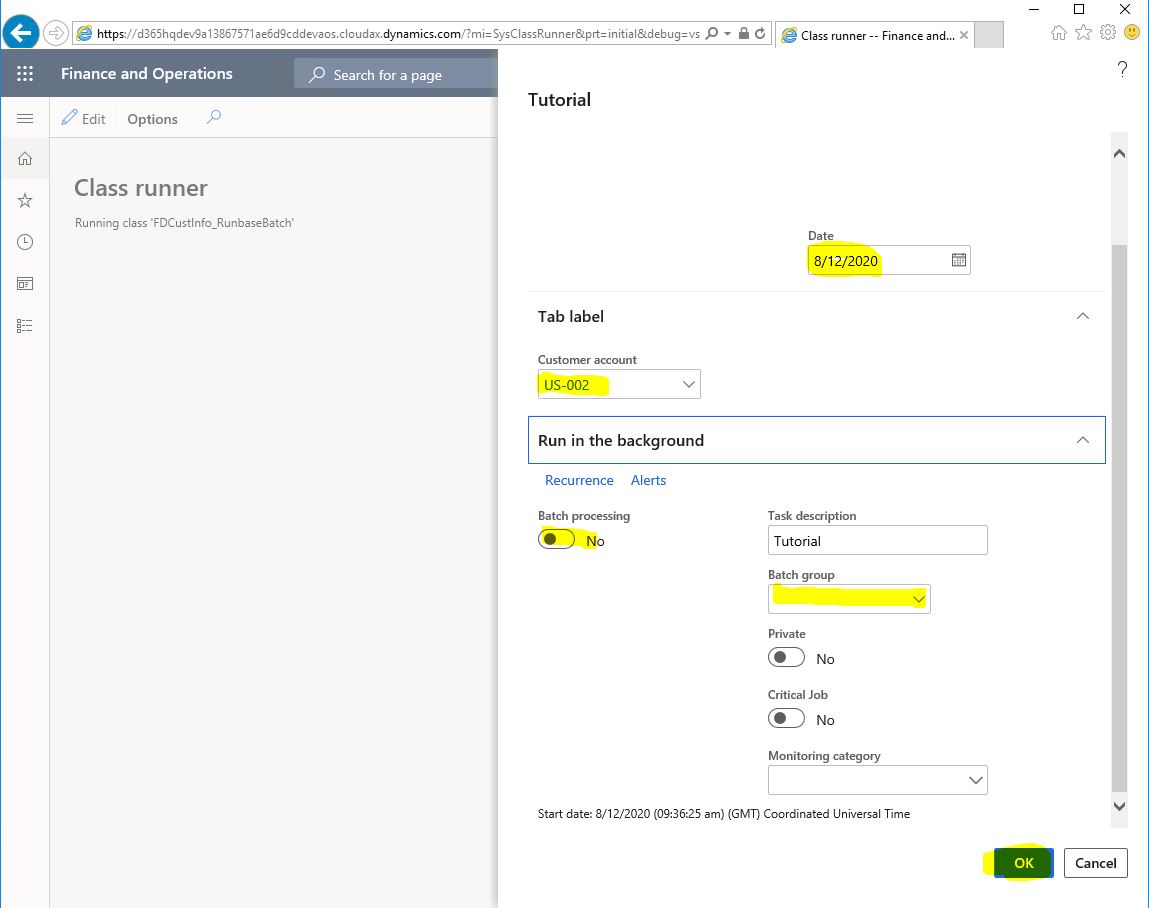Click the dialog scrollbar up arrow
1149x908 pixels.
tap(1119, 153)
